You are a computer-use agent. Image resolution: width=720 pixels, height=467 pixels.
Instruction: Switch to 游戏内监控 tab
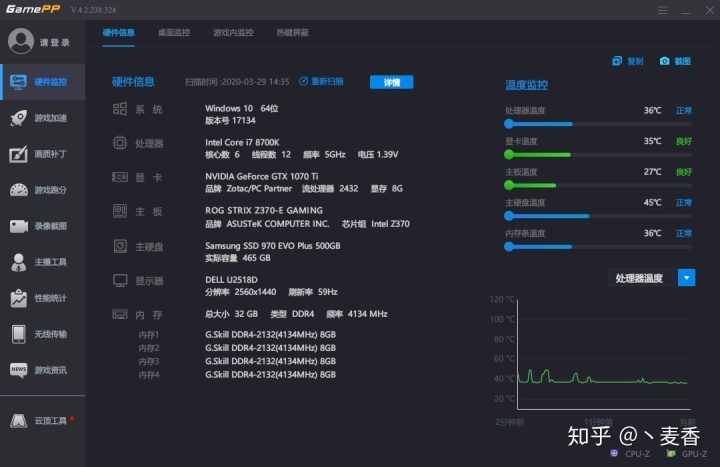tap(233, 33)
